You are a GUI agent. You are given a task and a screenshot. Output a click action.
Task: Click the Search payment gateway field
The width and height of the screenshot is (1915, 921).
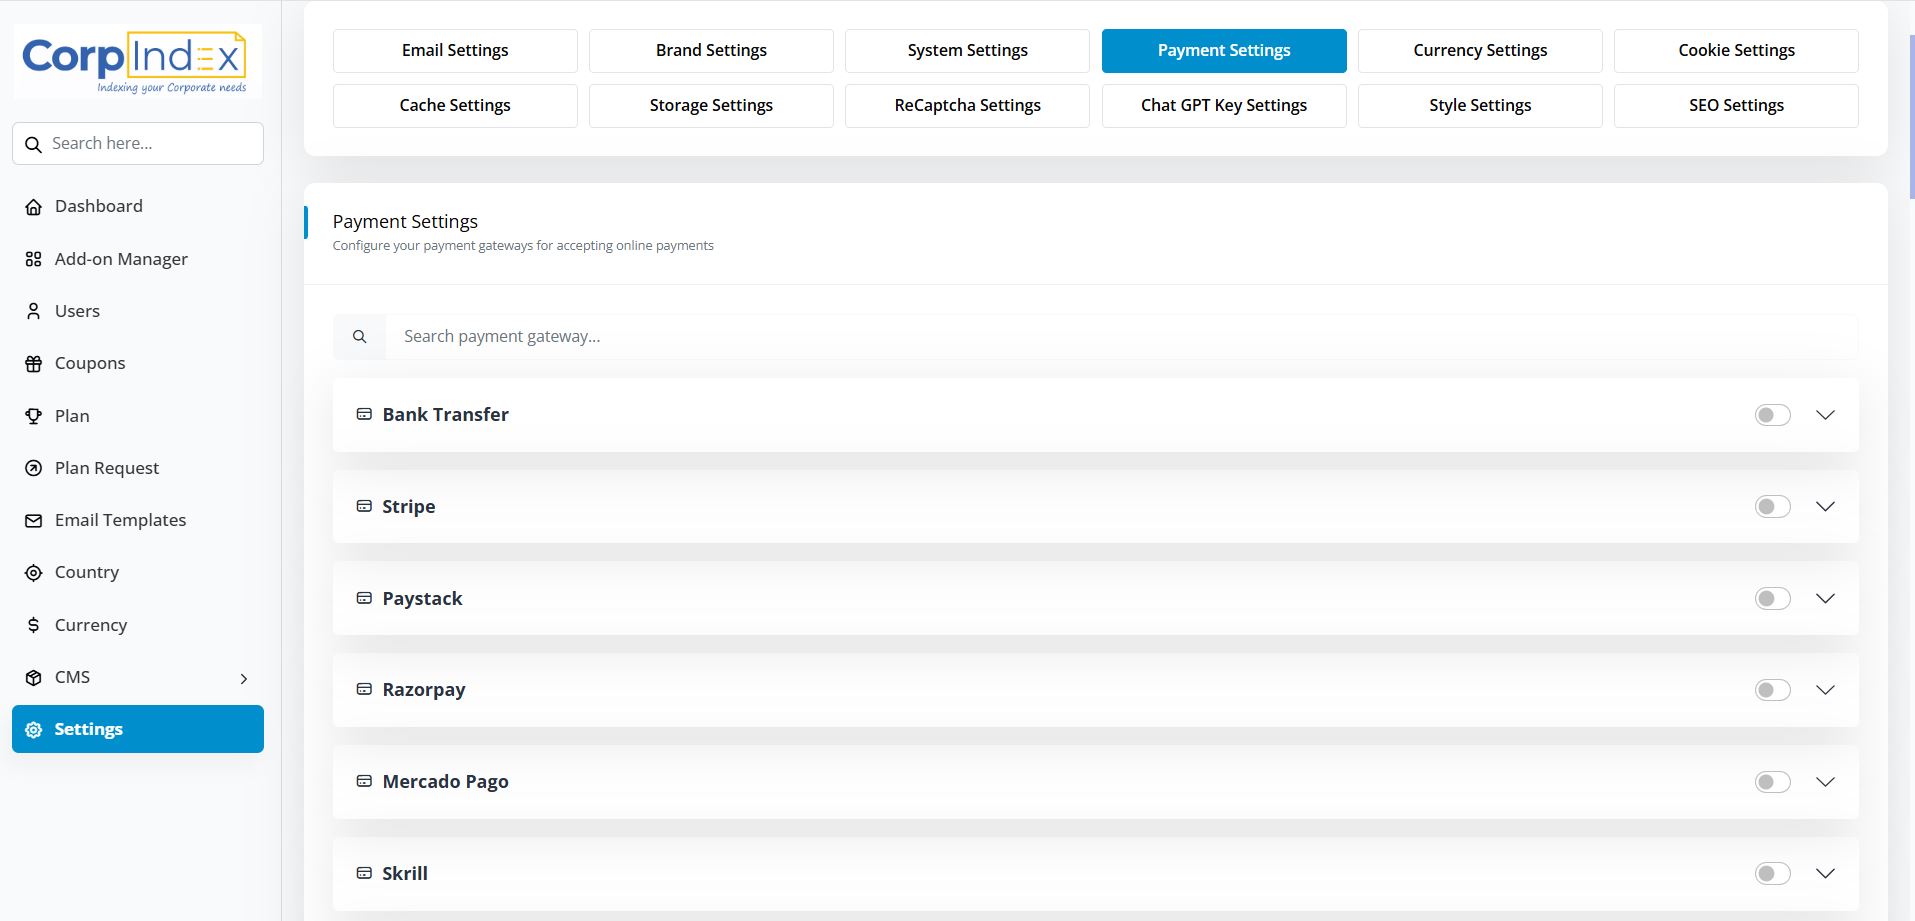pyautogui.click(x=1120, y=337)
